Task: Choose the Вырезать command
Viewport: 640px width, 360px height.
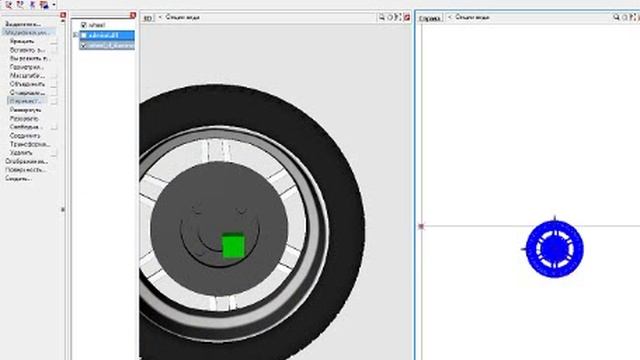Action: [x=30, y=58]
